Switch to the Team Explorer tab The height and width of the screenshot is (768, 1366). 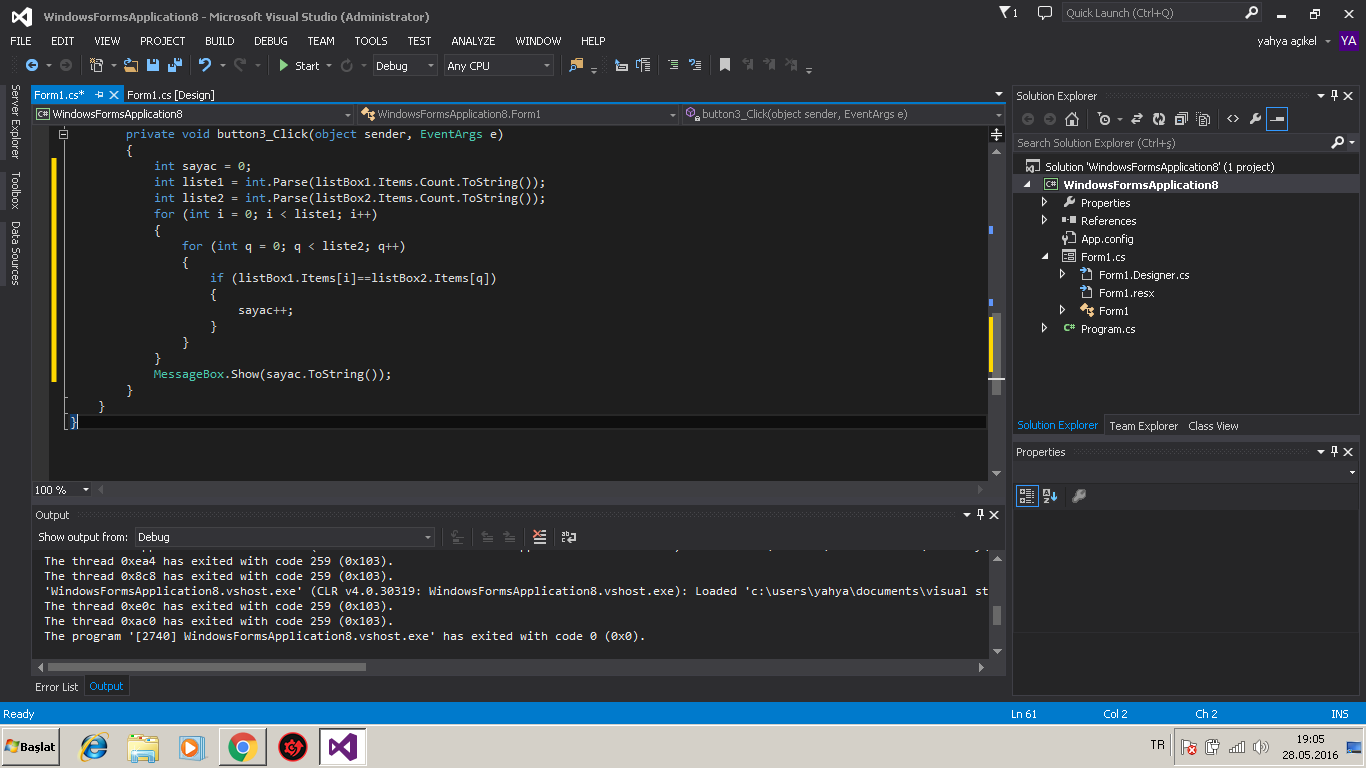point(1143,426)
